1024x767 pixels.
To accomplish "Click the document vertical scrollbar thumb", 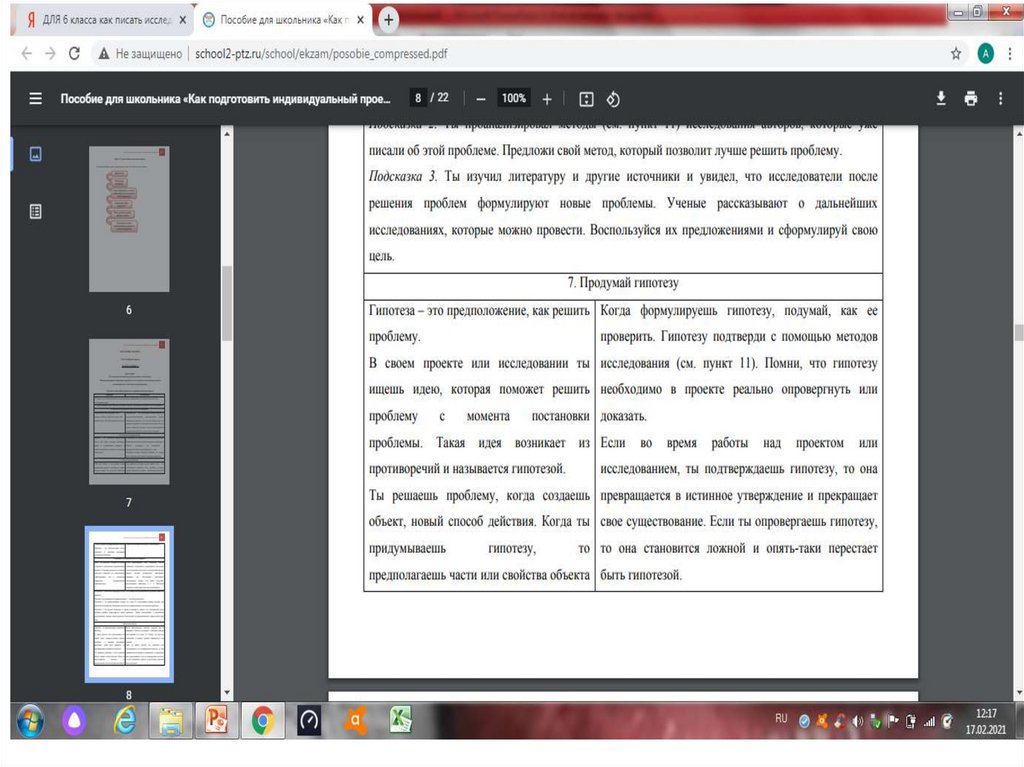I will (x=1019, y=332).
